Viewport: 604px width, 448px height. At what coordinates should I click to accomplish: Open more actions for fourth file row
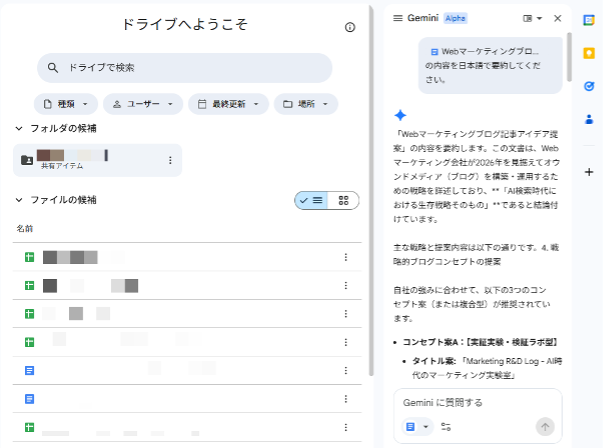[346, 342]
